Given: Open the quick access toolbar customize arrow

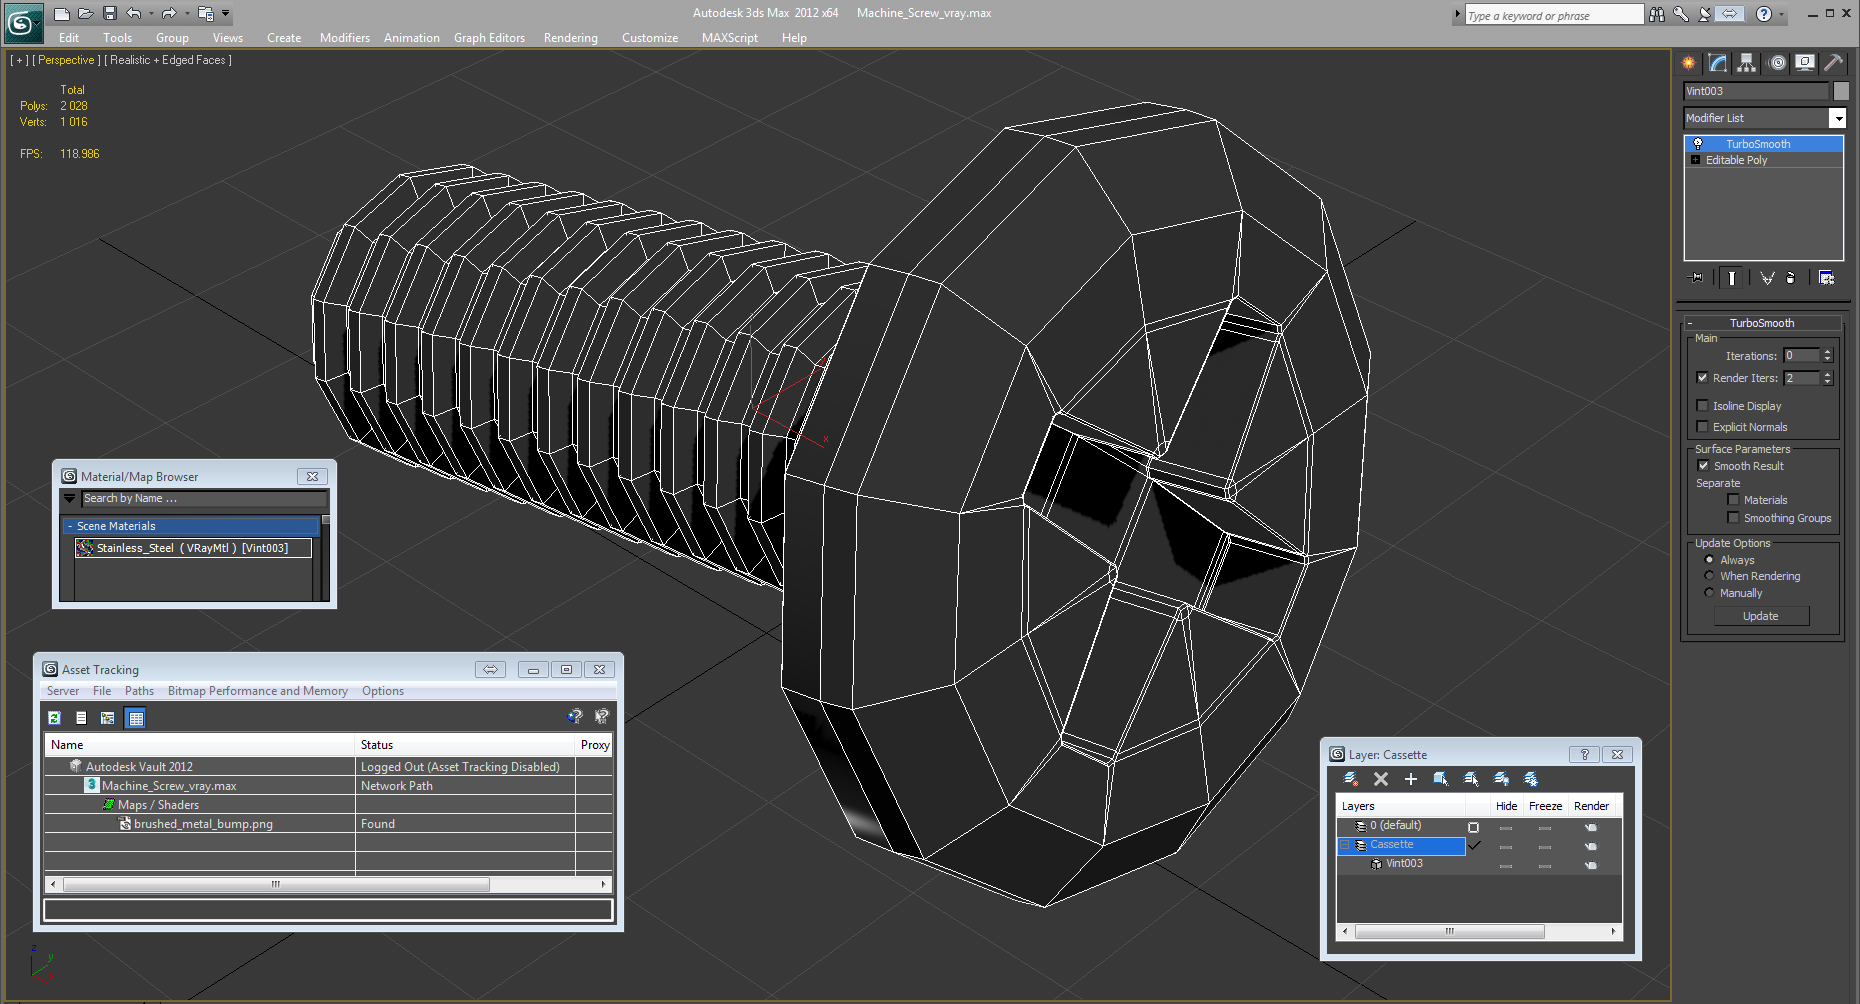Looking at the screenshot, I should (x=226, y=14).
